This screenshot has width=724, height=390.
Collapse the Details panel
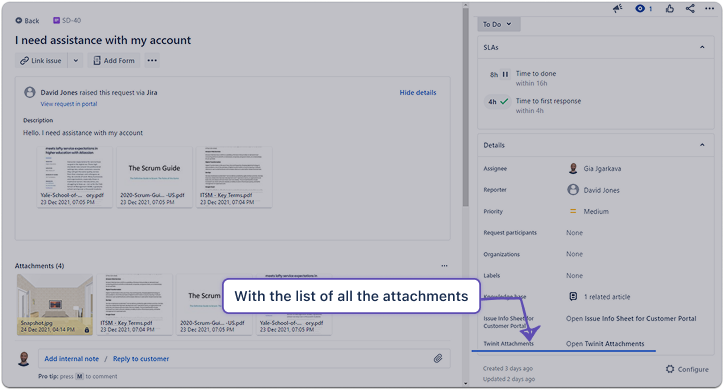pyautogui.click(x=702, y=145)
